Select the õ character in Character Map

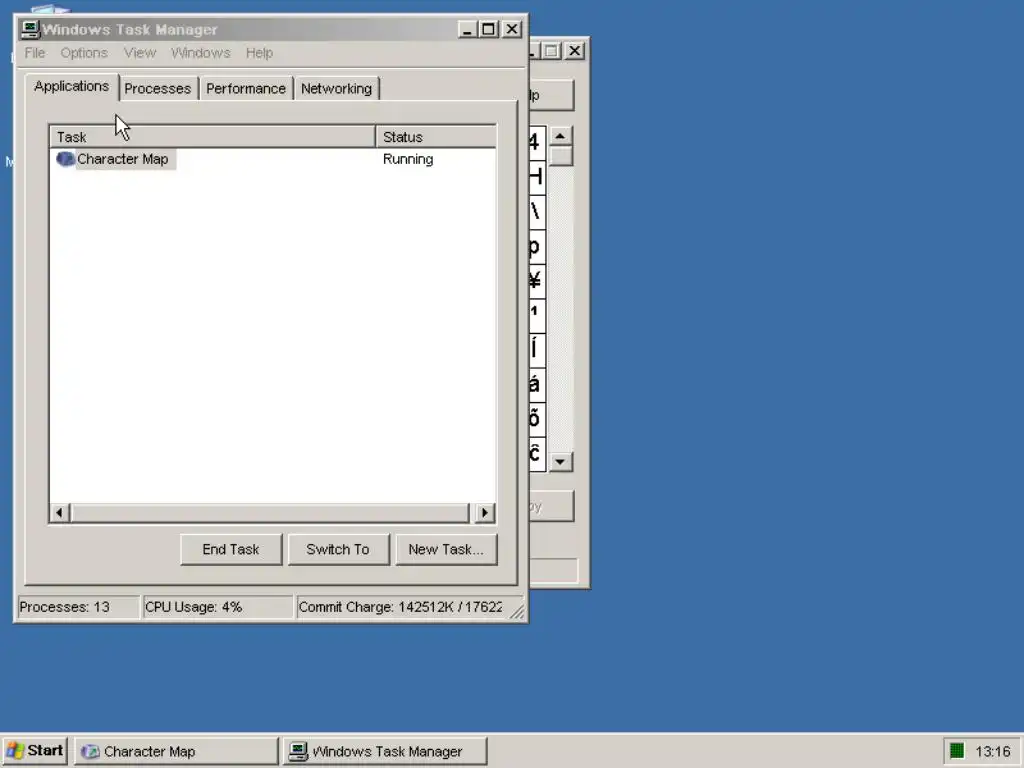coord(536,419)
